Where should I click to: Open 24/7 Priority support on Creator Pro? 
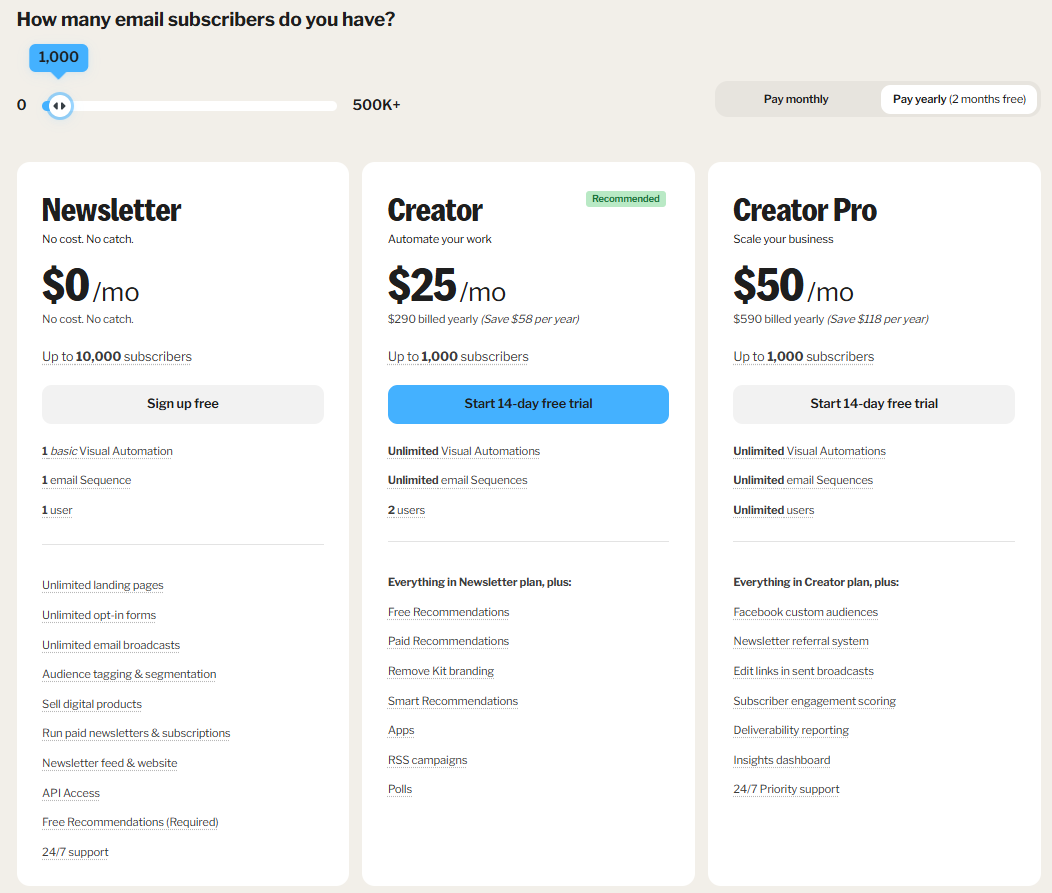pos(786,788)
